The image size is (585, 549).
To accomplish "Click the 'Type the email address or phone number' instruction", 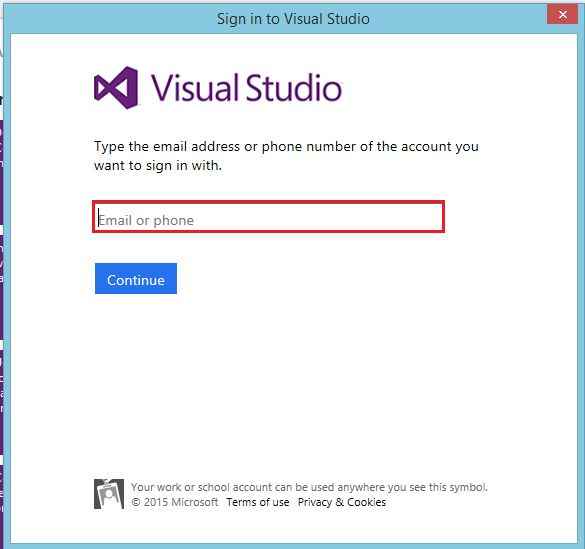I will pos(286,156).
